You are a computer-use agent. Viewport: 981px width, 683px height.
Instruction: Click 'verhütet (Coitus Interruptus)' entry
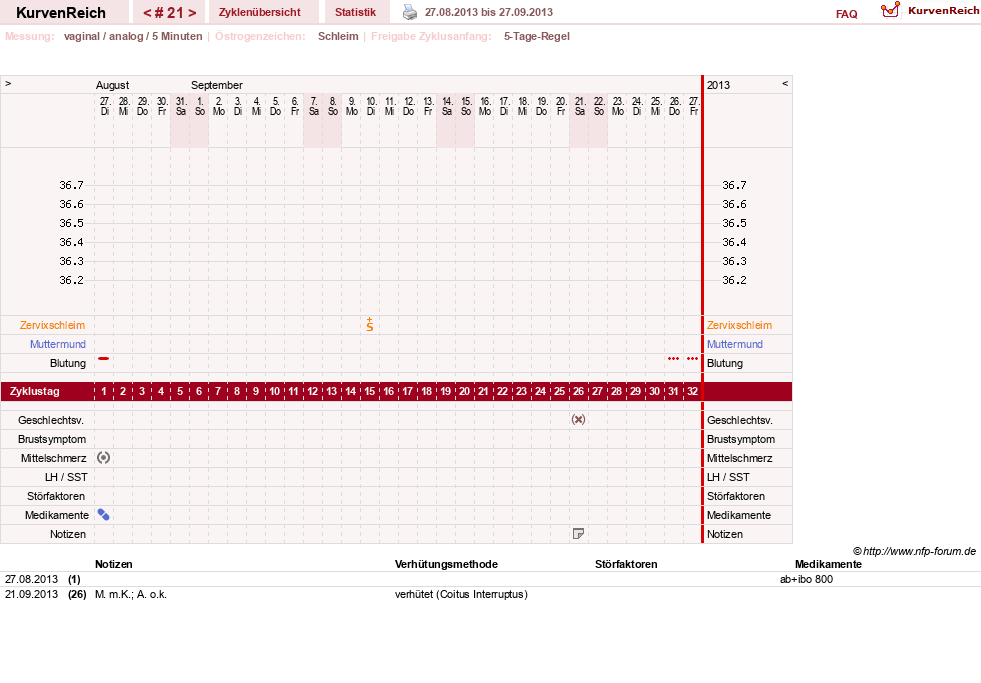point(461,594)
